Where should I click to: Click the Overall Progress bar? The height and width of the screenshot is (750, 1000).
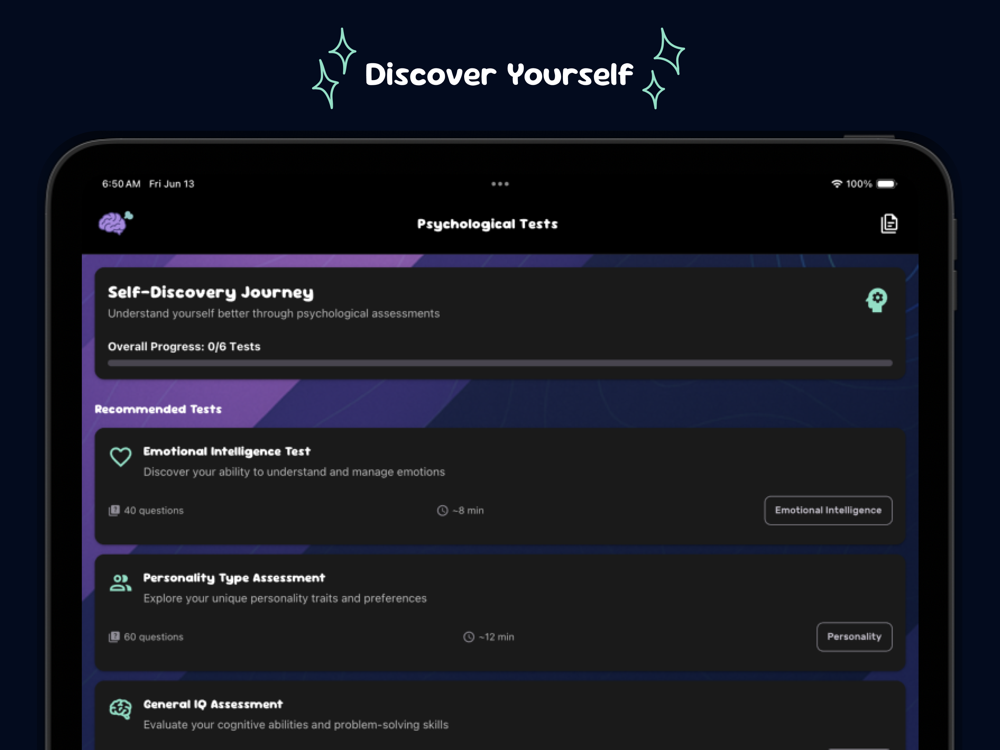[x=500, y=363]
